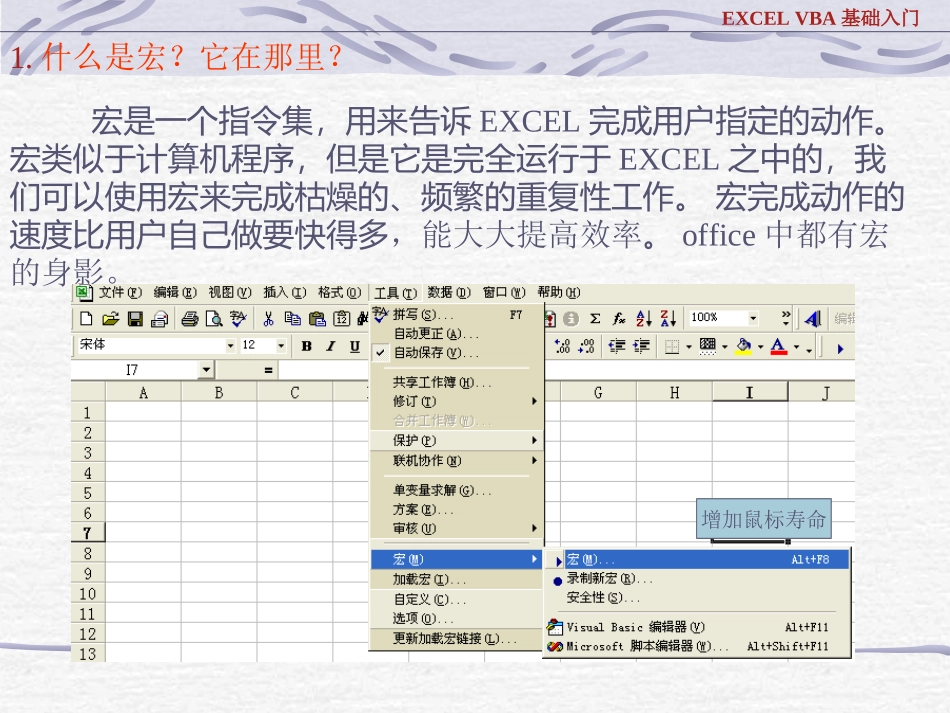Image resolution: width=950 pixels, height=713 pixels.
Task: Choose 选项 from Tools menu
Action: point(456,619)
